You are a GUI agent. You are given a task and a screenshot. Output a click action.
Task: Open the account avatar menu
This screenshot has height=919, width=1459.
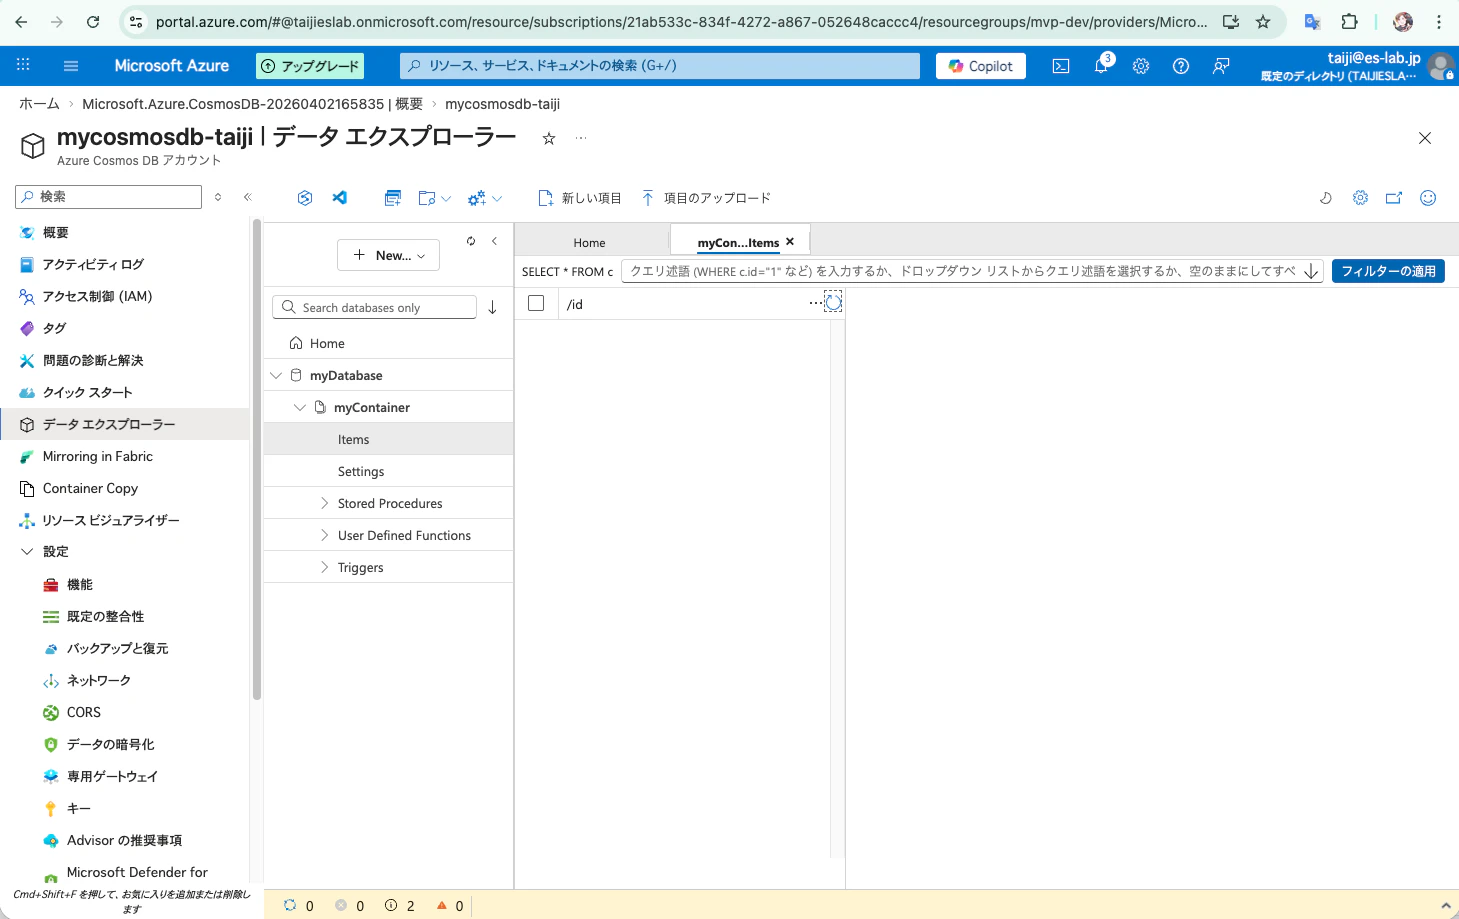pos(1441,66)
